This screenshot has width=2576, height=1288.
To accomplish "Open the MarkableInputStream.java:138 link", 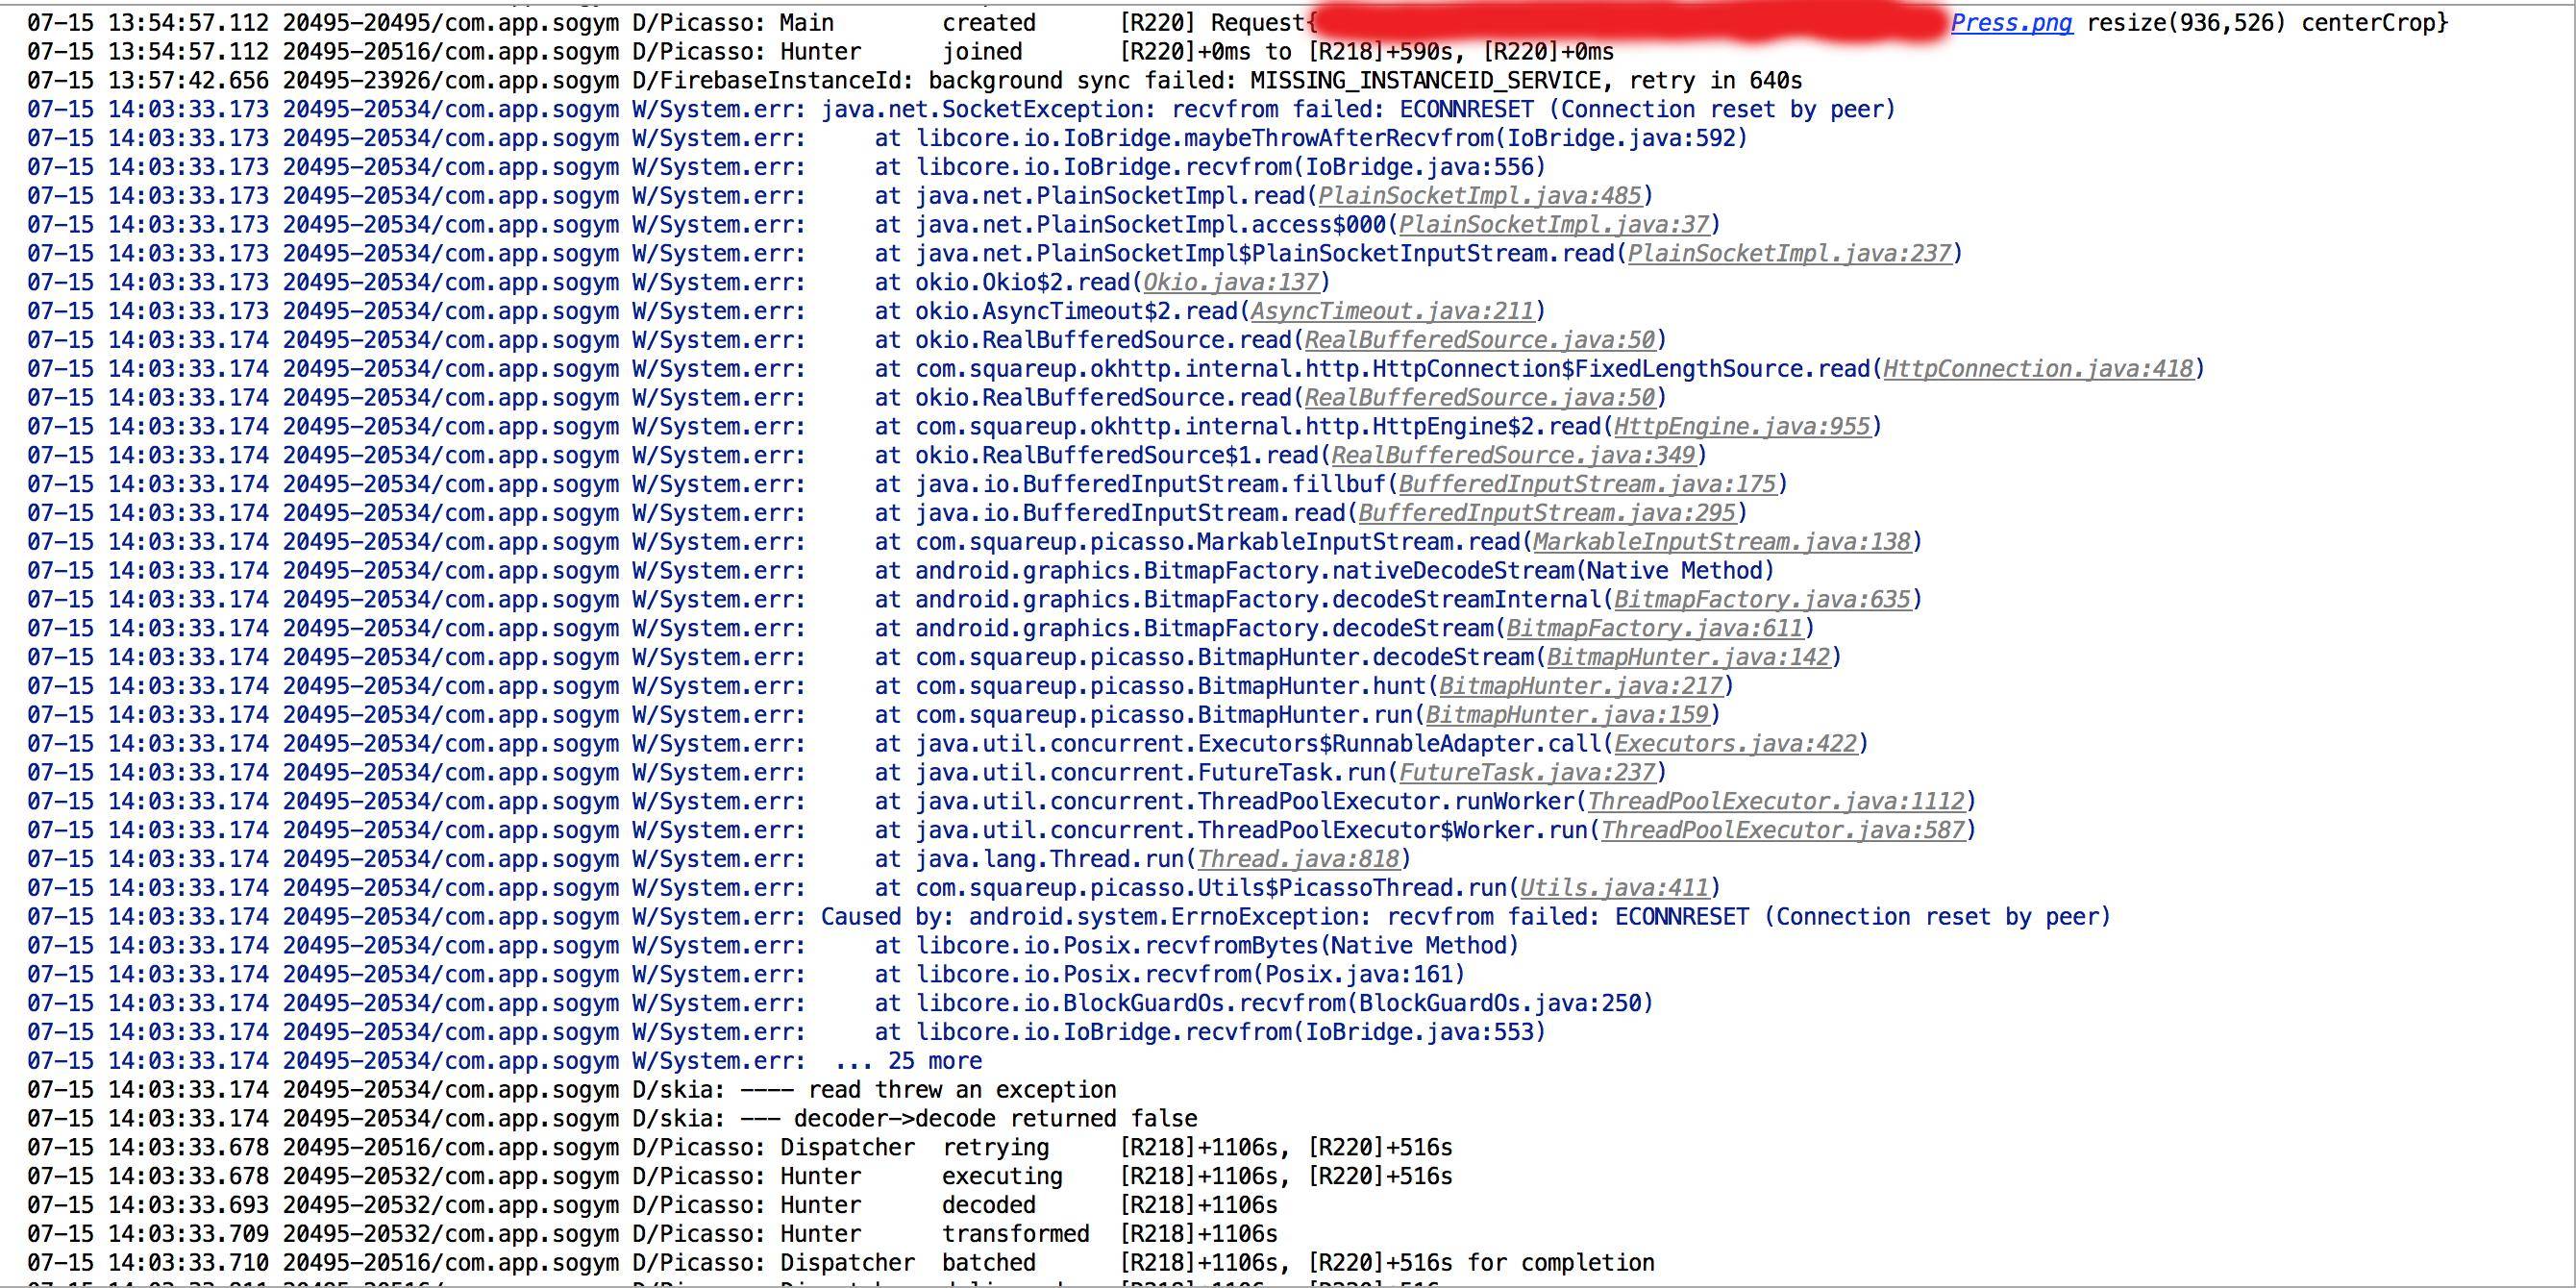I will [1721, 543].
